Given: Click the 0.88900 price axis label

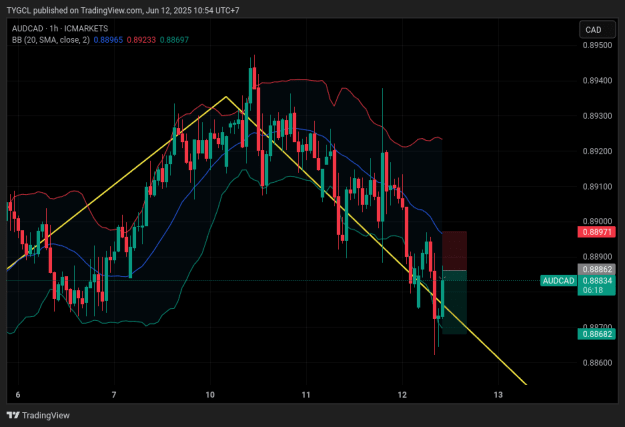Looking at the screenshot, I should (597, 257).
